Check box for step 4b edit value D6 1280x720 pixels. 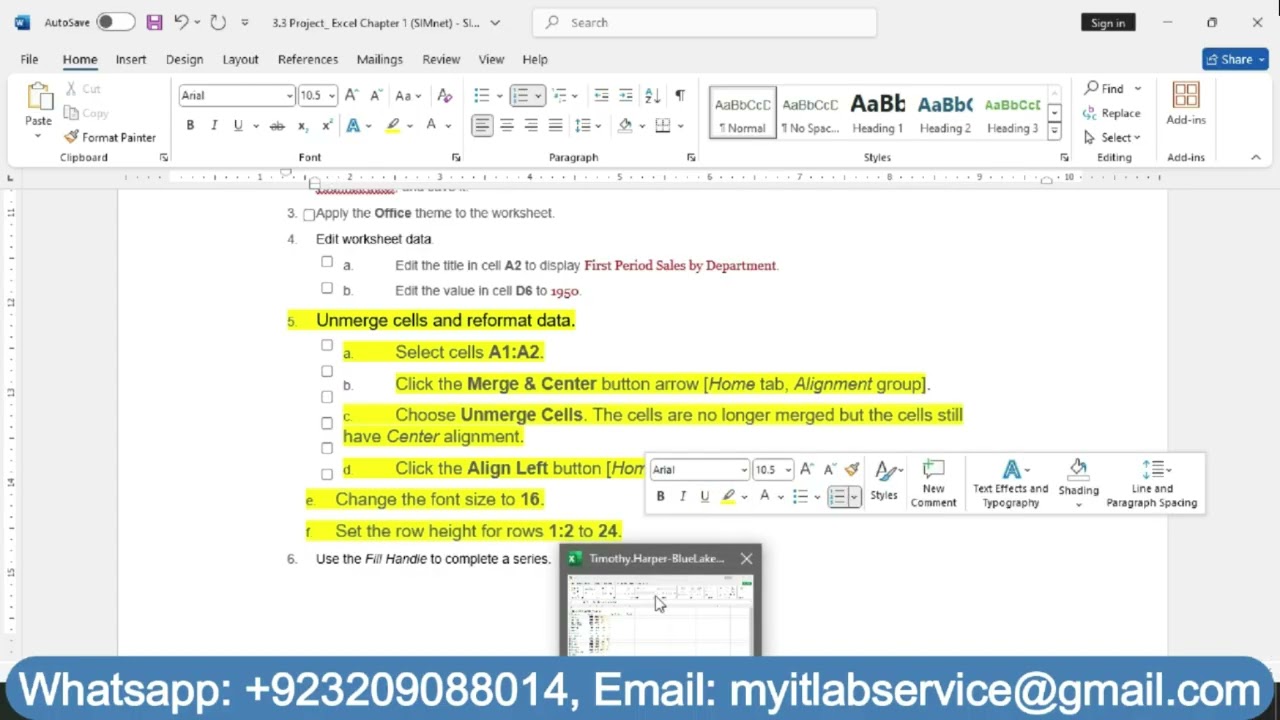327,288
